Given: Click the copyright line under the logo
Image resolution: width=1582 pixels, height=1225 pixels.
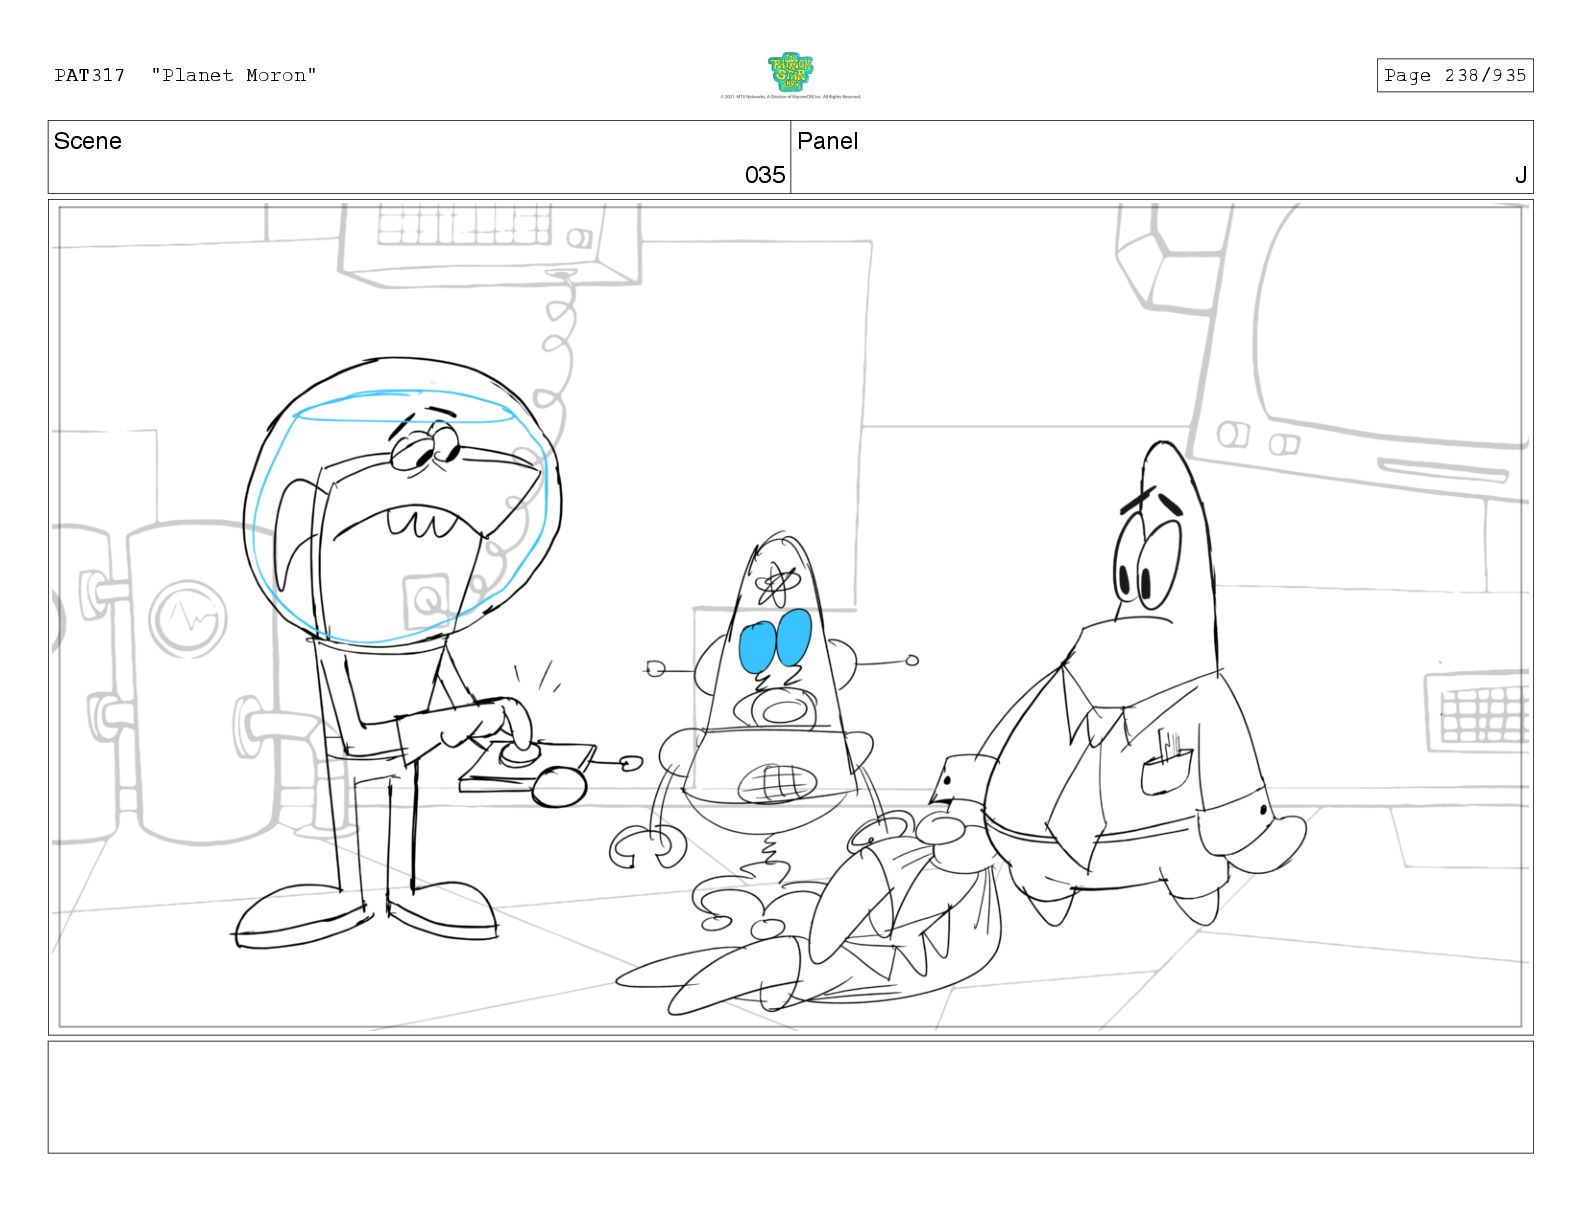Looking at the screenshot, I should tap(790, 97).
